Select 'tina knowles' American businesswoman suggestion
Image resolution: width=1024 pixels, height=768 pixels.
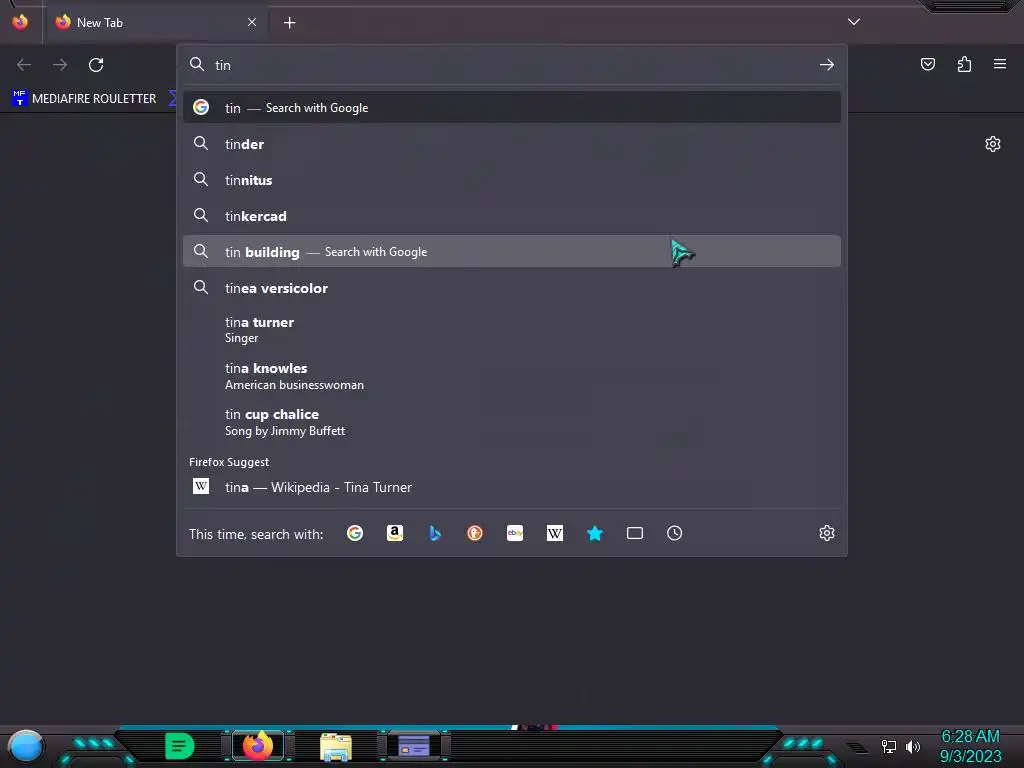pos(512,376)
